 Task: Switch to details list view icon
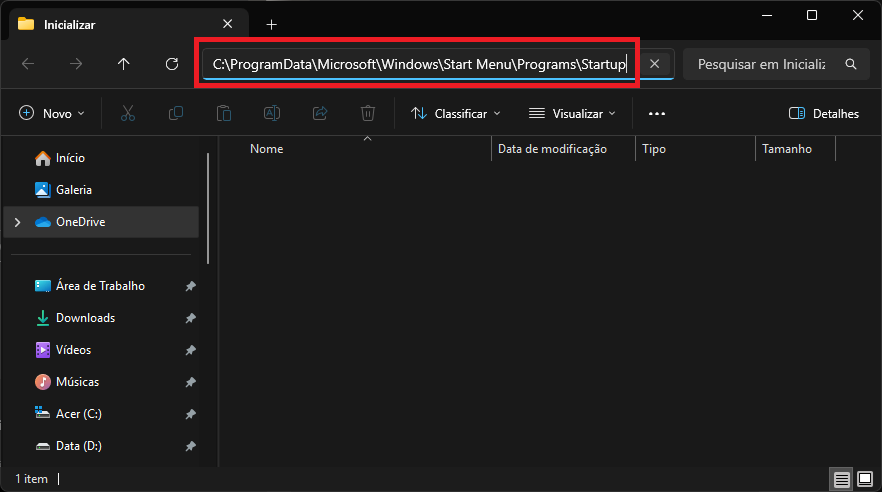coord(842,480)
